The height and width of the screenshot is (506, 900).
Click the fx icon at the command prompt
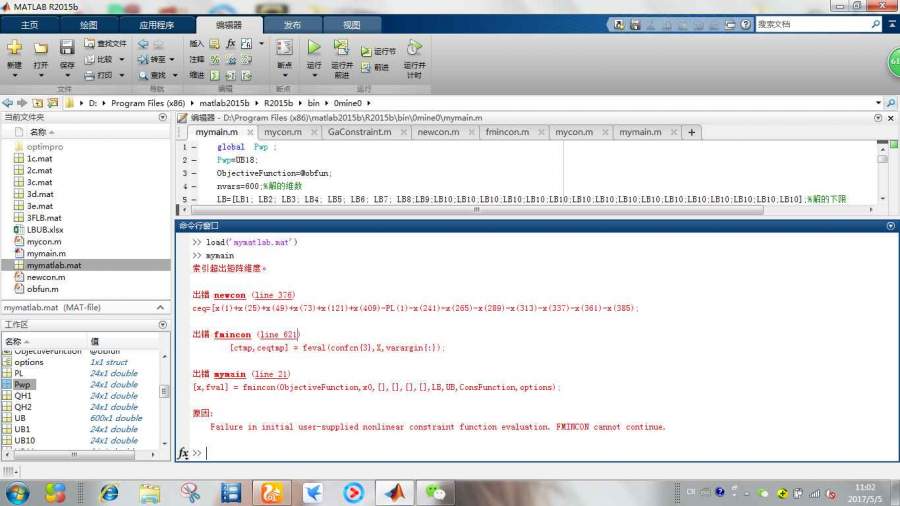[183, 453]
